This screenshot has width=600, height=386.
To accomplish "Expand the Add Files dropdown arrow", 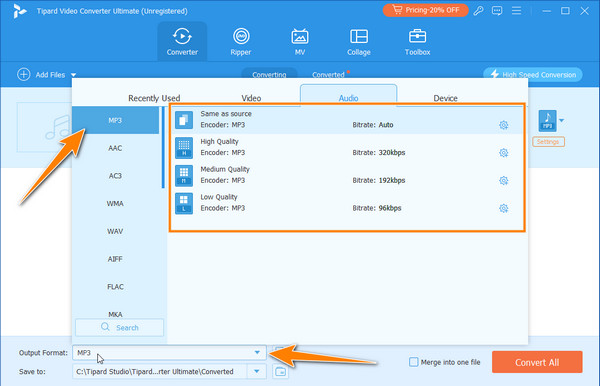I will pyautogui.click(x=73, y=75).
